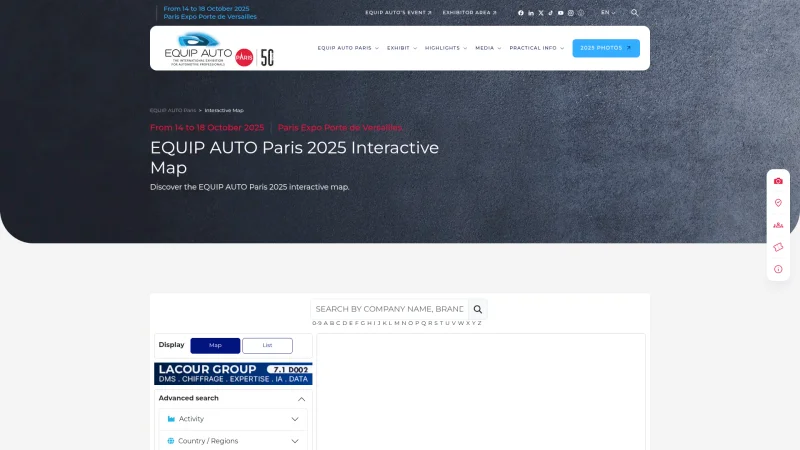
Task: Filter exhibitors by letter Z
Action: 480,323
